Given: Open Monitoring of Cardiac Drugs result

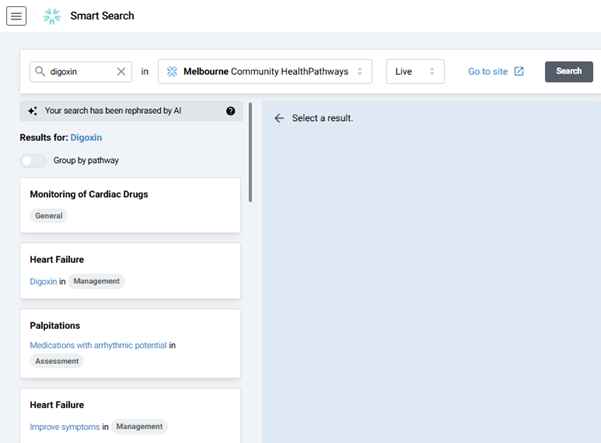Looking at the screenshot, I should coord(89,194).
